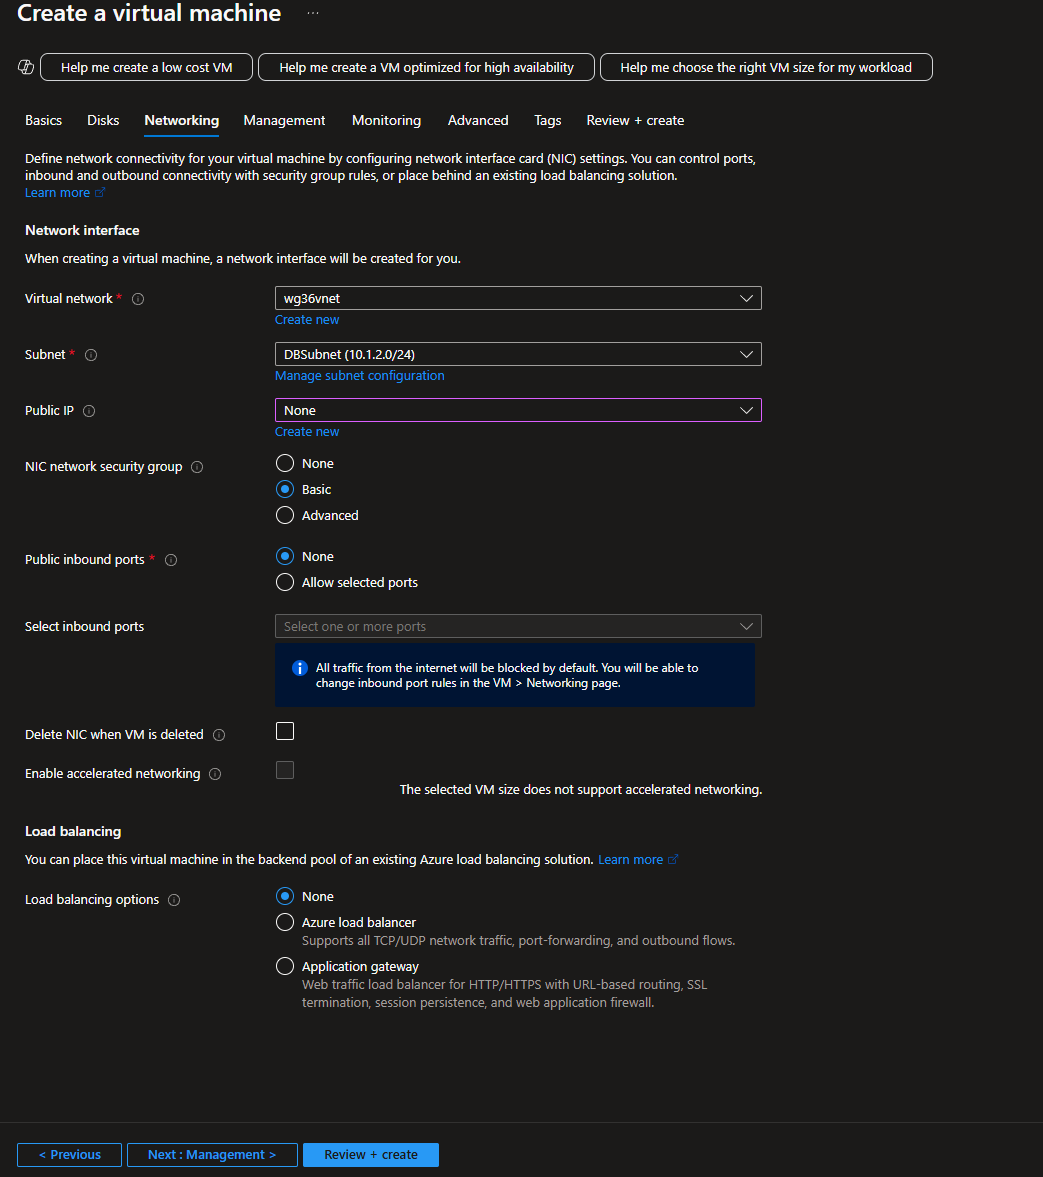The height and width of the screenshot is (1177, 1043).
Task: Click the Review + create button
Action: tap(371, 1154)
